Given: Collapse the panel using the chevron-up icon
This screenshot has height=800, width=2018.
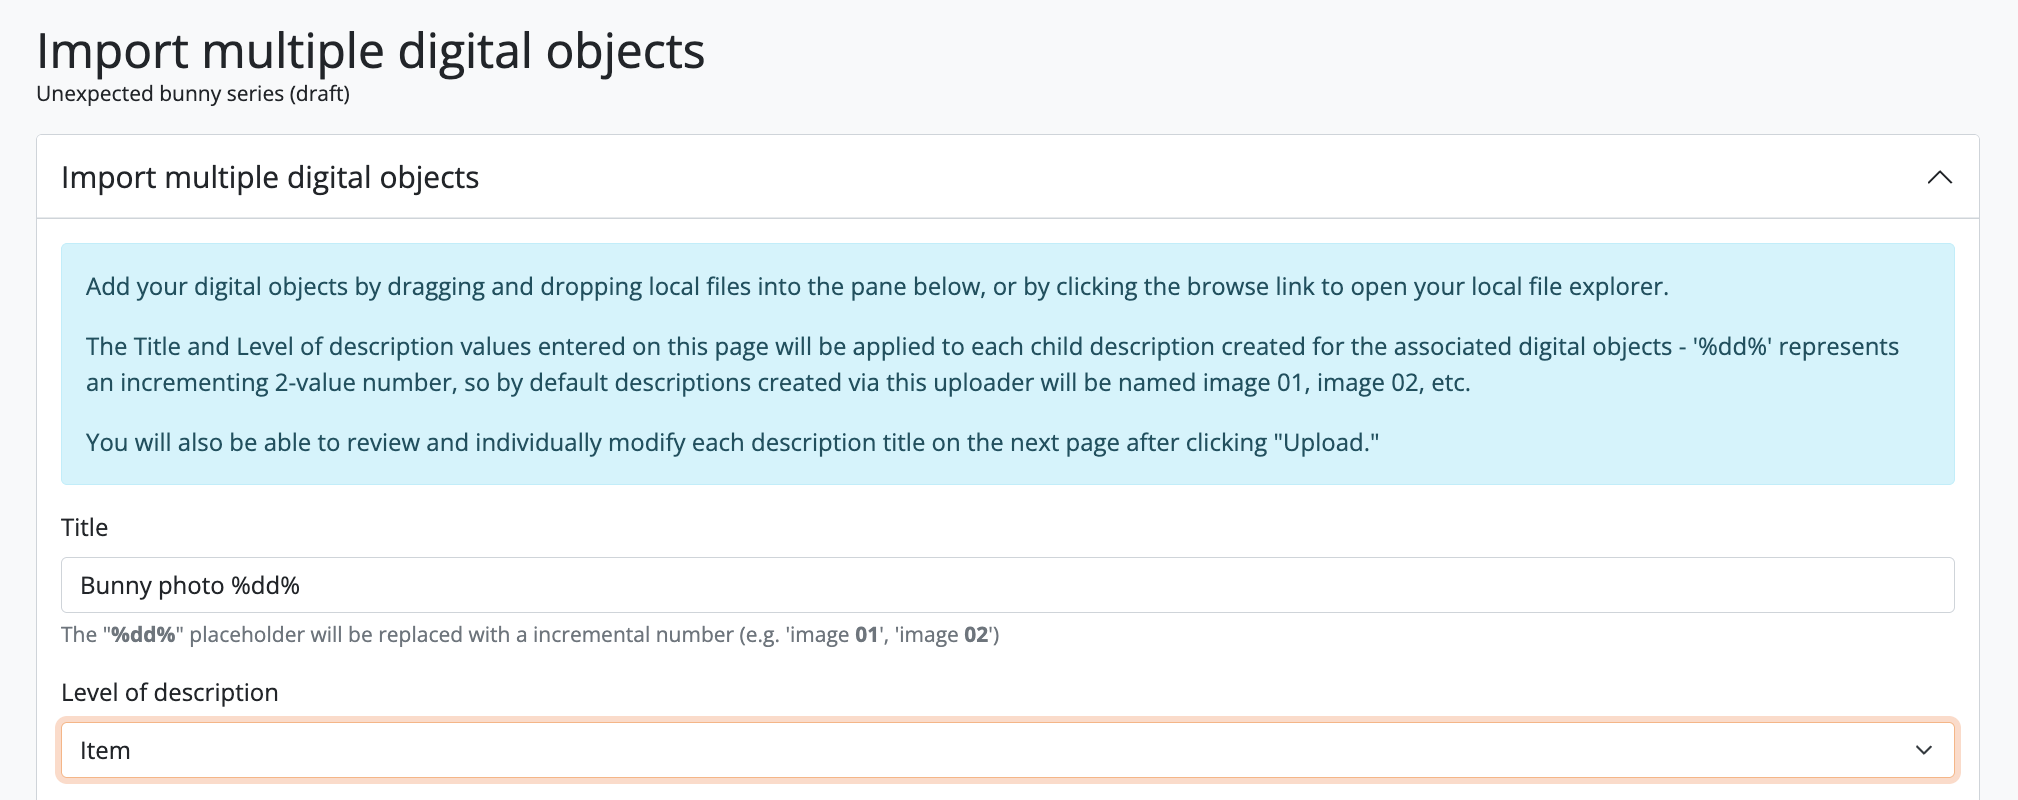Looking at the screenshot, I should pos(1939,177).
